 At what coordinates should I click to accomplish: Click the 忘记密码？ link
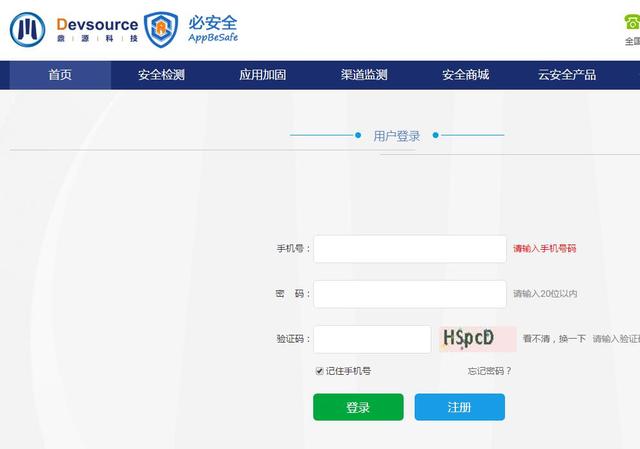tap(489, 371)
